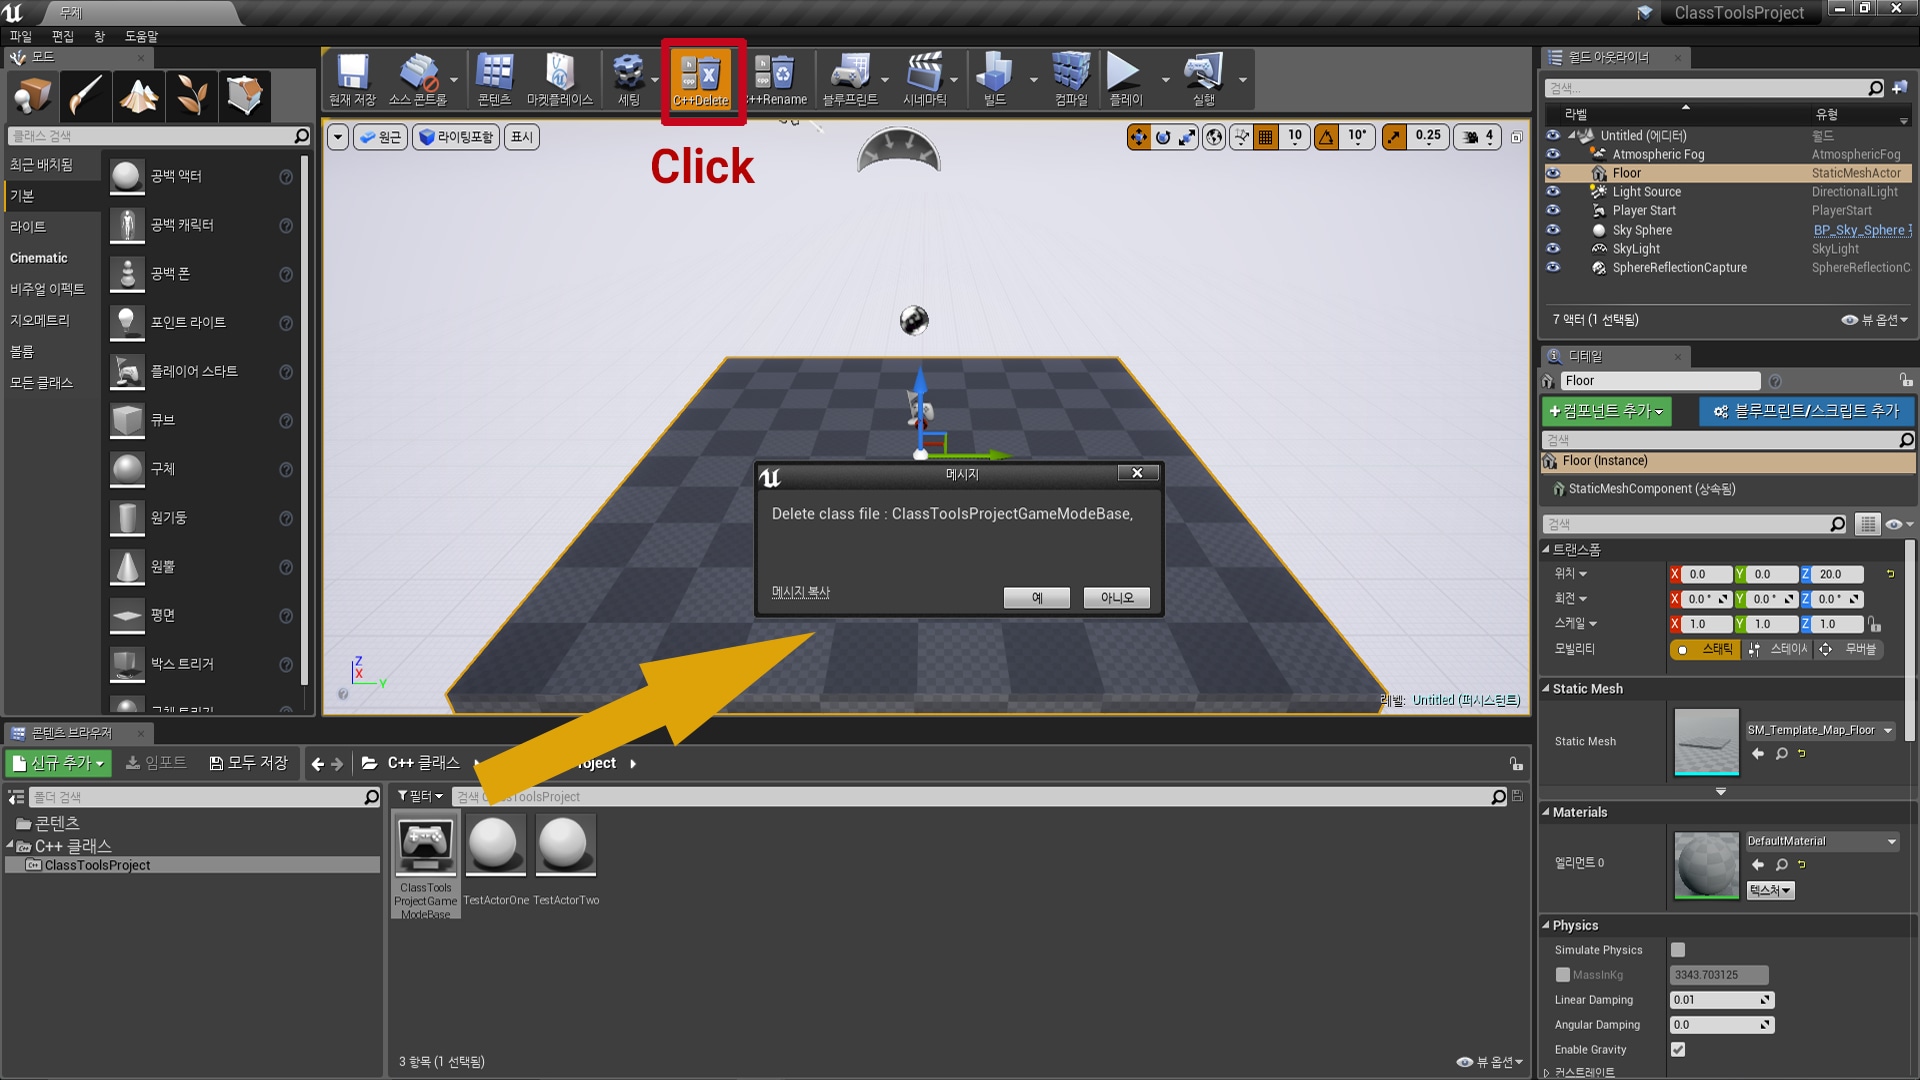This screenshot has width=1920, height=1080.
Task: Open the Add Component dropdown
Action: pyautogui.click(x=1606, y=411)
